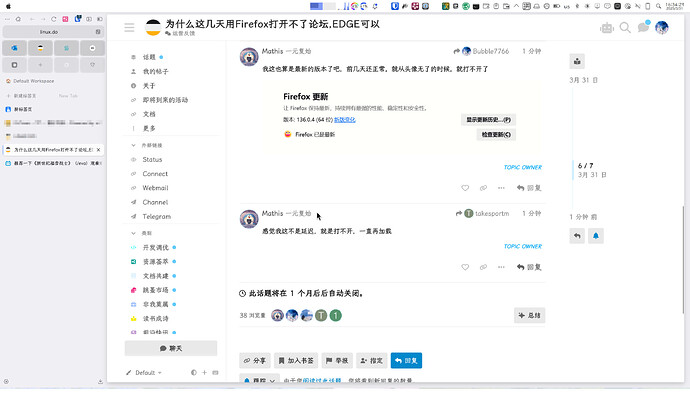Image resolution: width=690 pixels, height=410 pixels.
Task: Open the 跳蚤市场 category
Action: click(155, 290)
